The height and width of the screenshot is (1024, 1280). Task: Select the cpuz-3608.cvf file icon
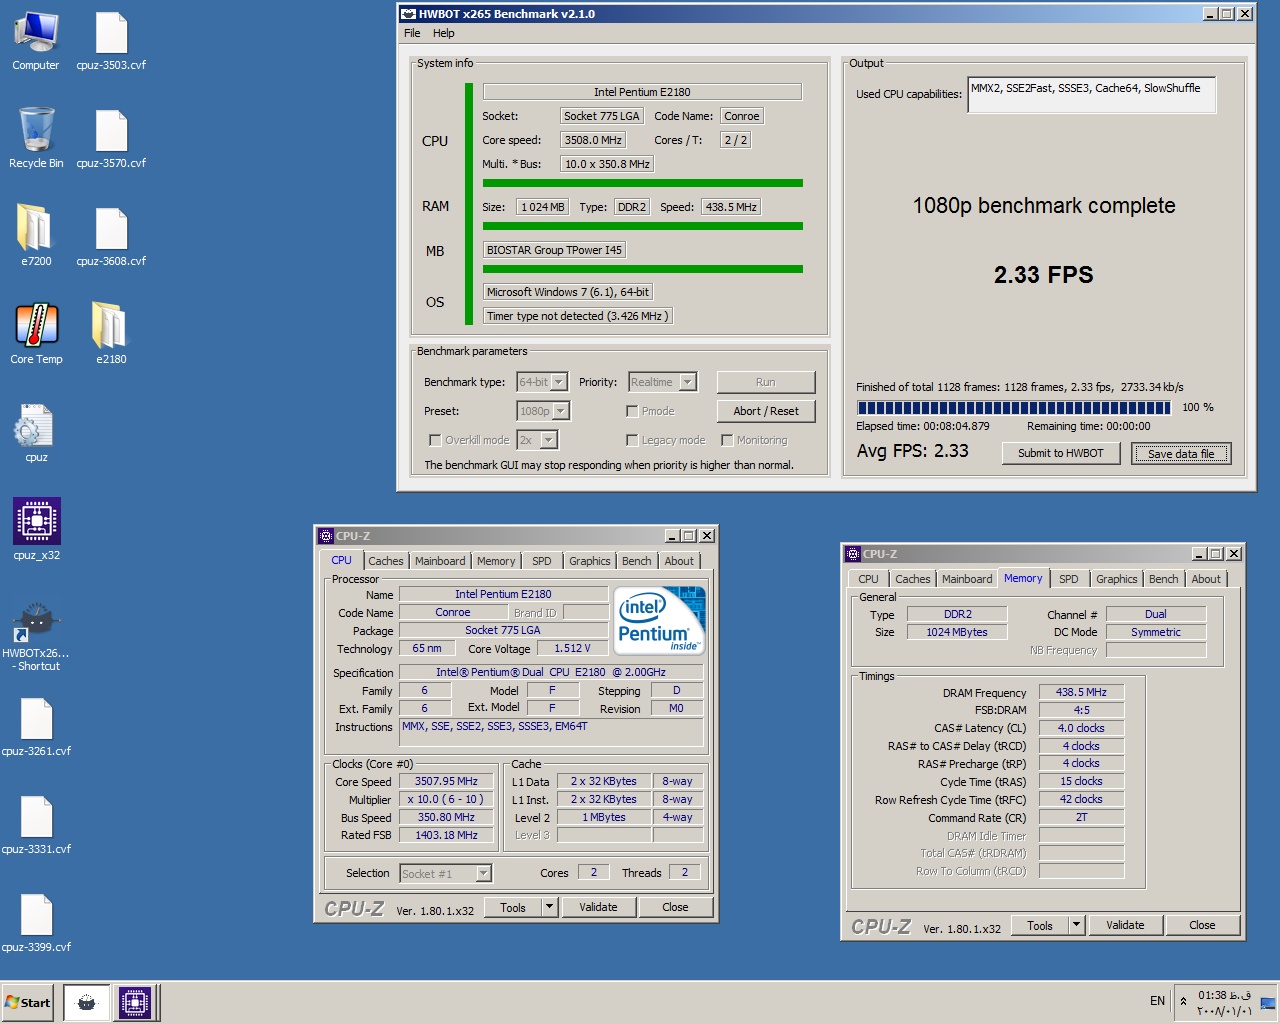coord(111,236)
